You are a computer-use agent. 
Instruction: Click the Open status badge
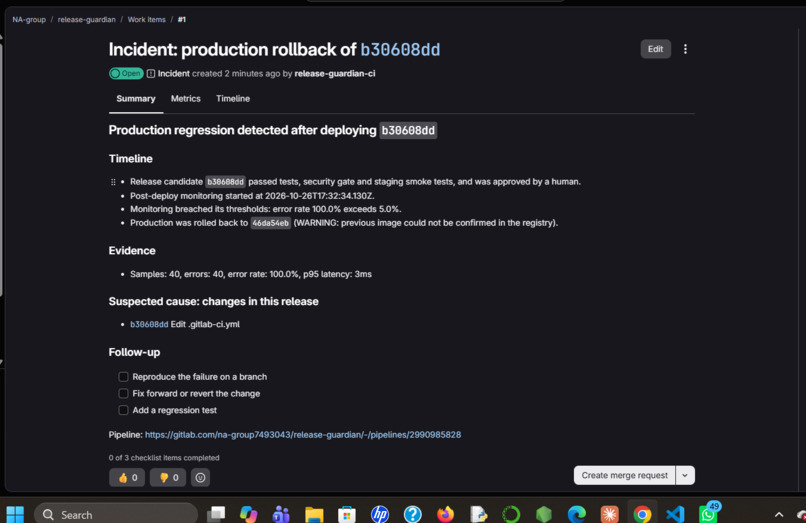(126, 74)
